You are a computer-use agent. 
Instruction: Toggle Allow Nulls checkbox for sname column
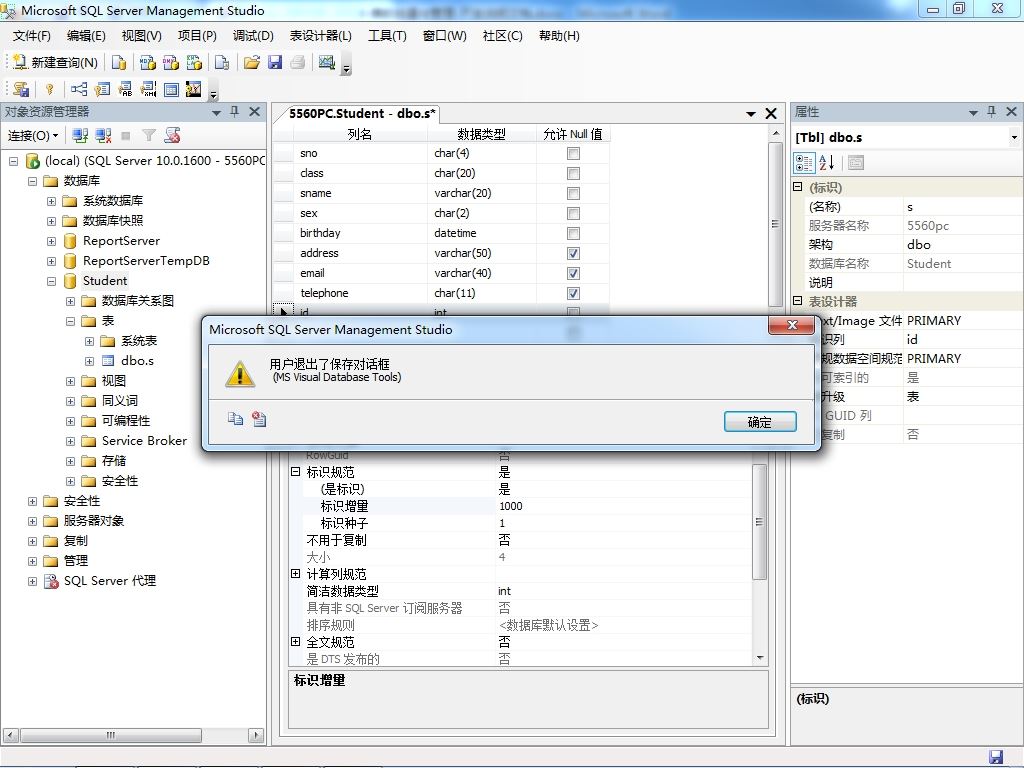[x=573, y=194]
